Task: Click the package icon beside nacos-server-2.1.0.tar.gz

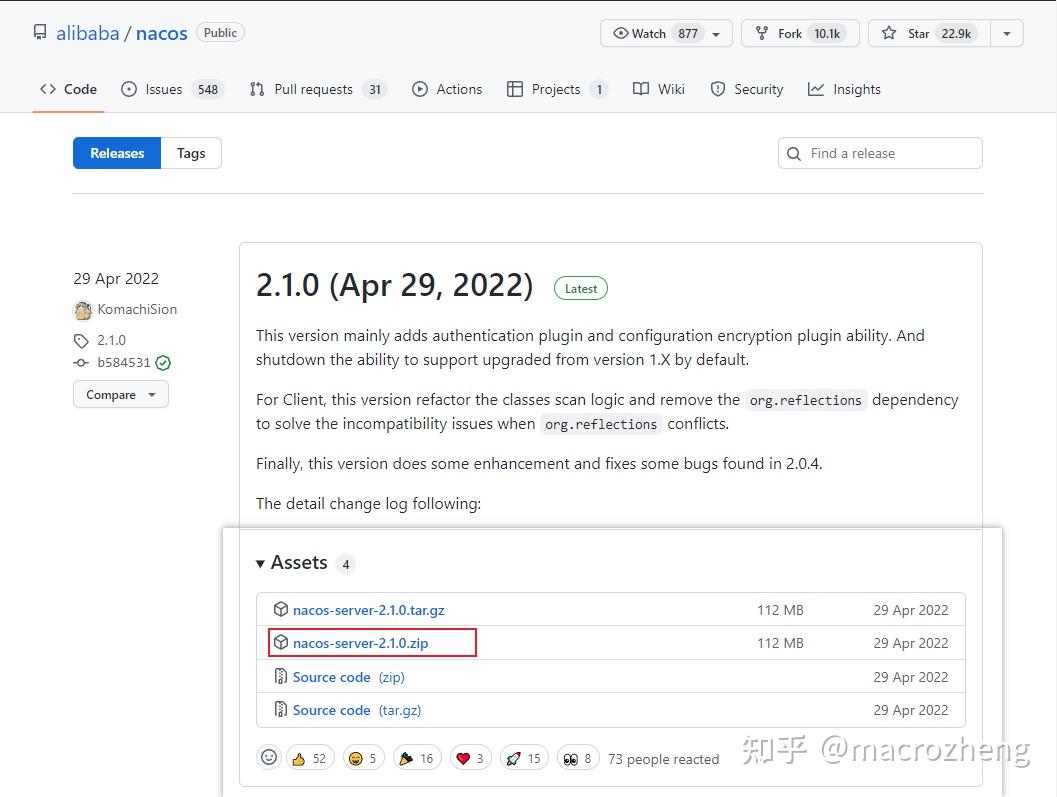Action: [280, 609]
